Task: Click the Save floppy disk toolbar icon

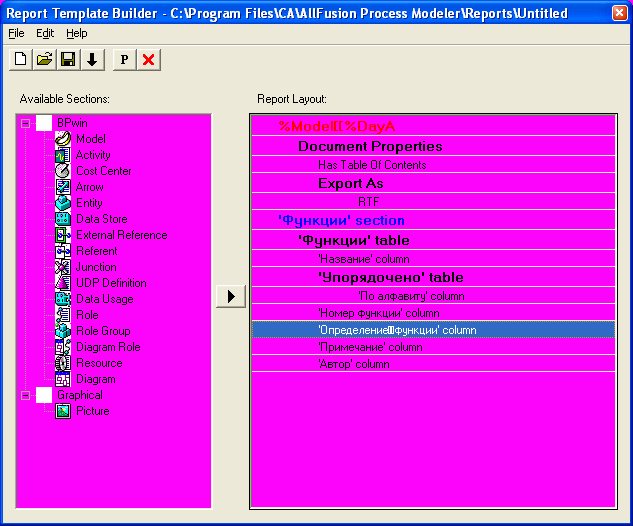Action: click(x=68, y=60)
